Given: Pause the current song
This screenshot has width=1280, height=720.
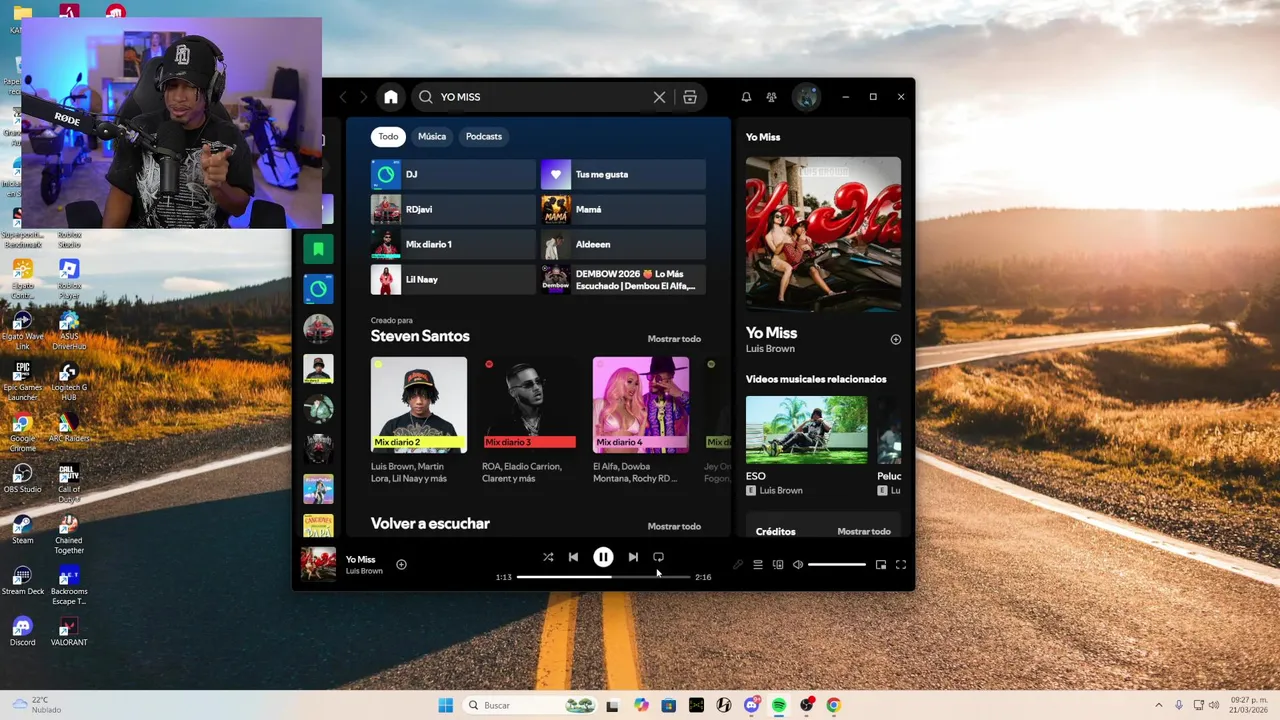Looking at the screenshot, I should coord(603,557).
